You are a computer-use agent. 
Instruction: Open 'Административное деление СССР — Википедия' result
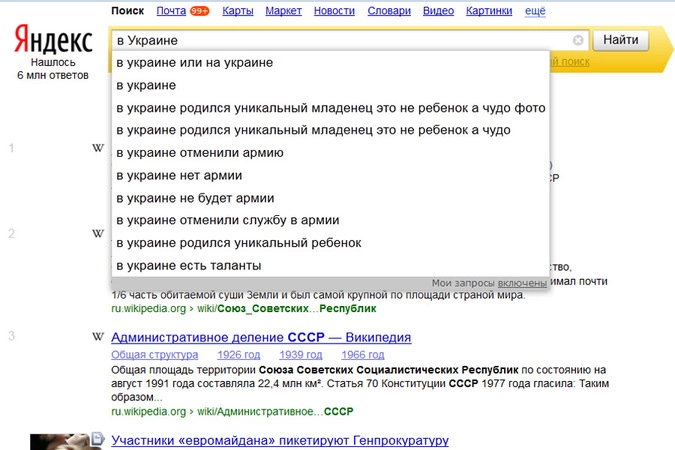261,337
